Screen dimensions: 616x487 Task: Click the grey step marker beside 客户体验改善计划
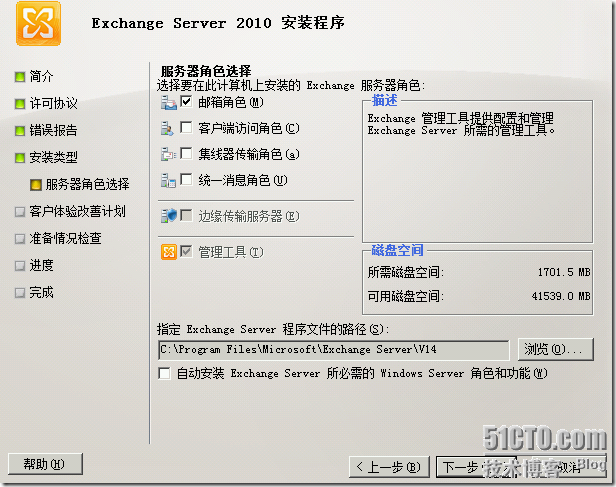(20, 212)
